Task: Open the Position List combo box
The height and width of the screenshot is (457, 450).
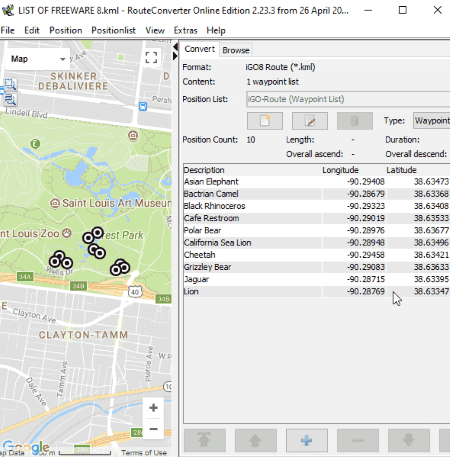Action: pos(348,99)
